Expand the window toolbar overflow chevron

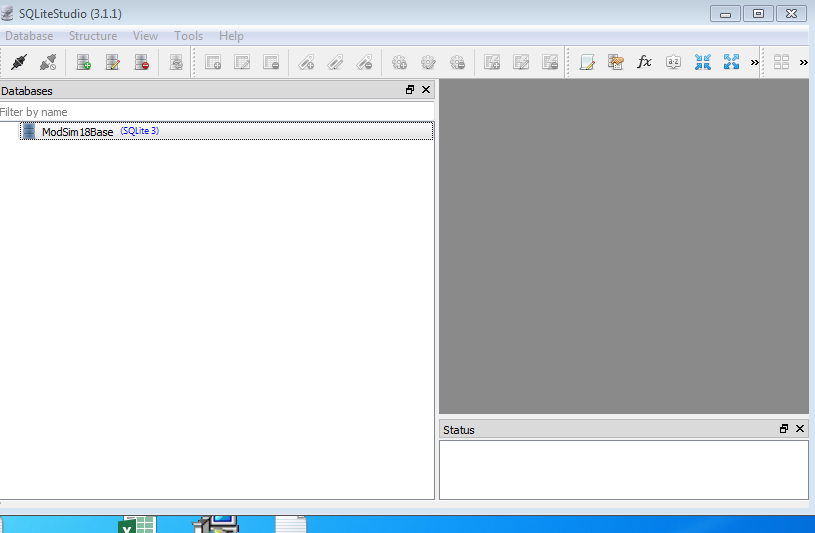pyautogui.click(x=804, y=62)
